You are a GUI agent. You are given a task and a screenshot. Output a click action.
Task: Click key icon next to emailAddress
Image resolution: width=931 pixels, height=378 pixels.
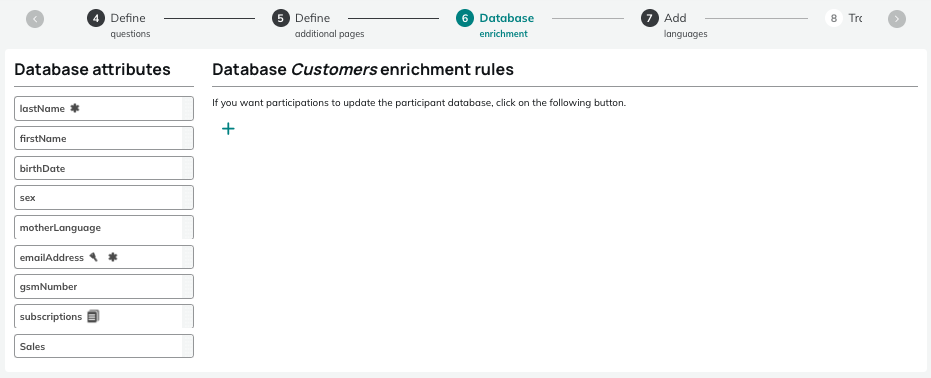pyautogui.click(x=93, y=257)
